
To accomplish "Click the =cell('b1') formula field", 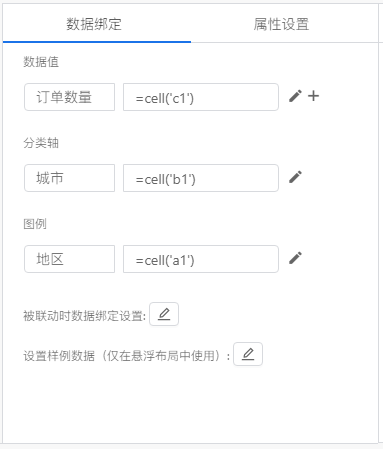I will click(201, 178).
